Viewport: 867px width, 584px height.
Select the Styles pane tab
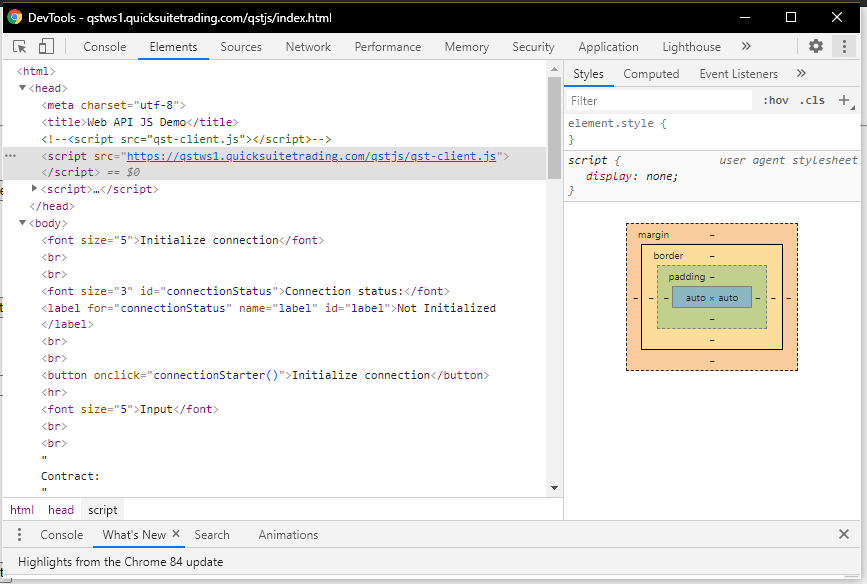tap(588, 74)
